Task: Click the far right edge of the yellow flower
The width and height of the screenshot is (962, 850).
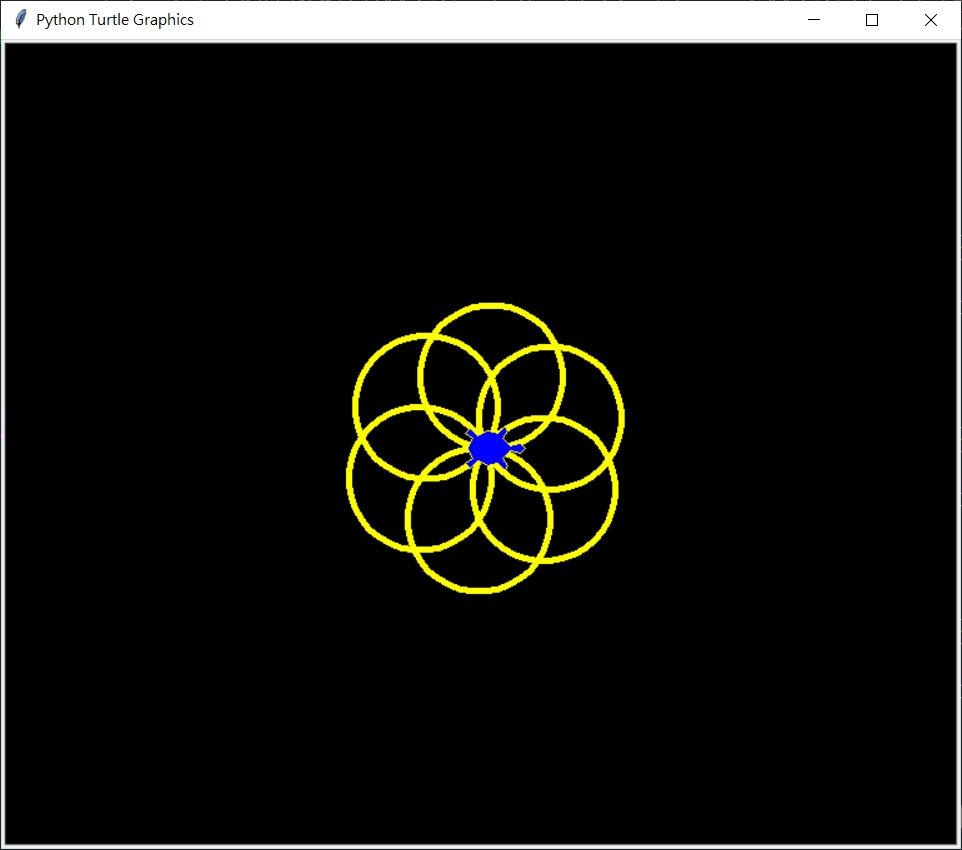Action: (621, 416)
